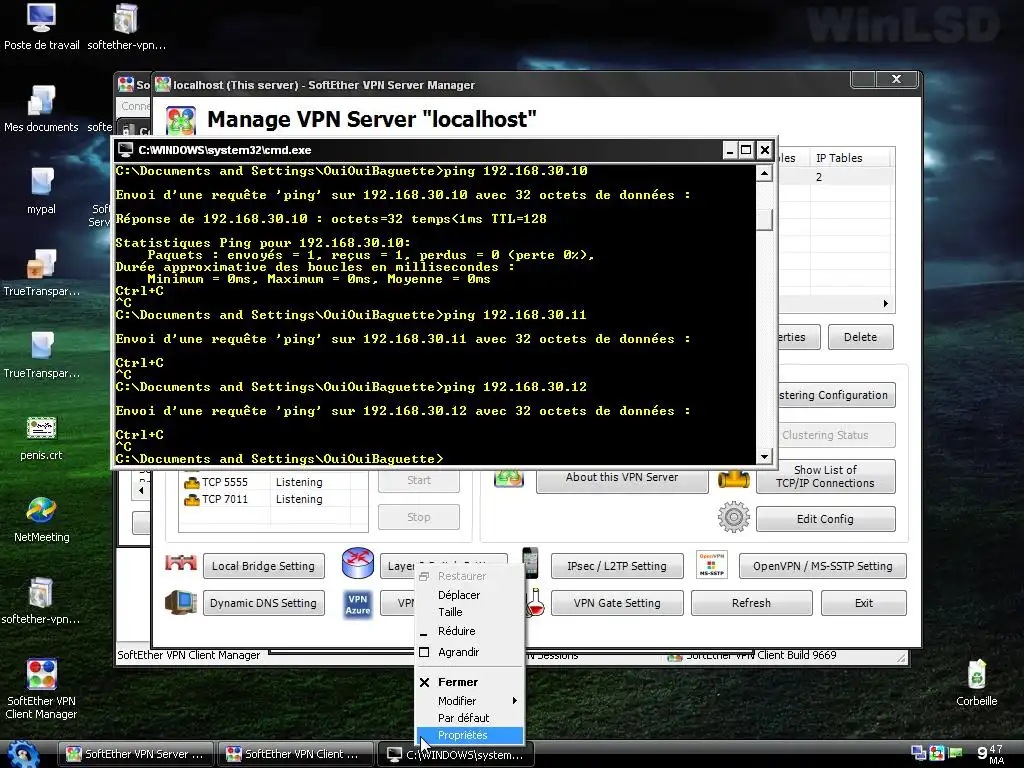The image size is (1024, 768).
Task: Click the Start menu button on taskbar
Action: click(x=23, y=754)
